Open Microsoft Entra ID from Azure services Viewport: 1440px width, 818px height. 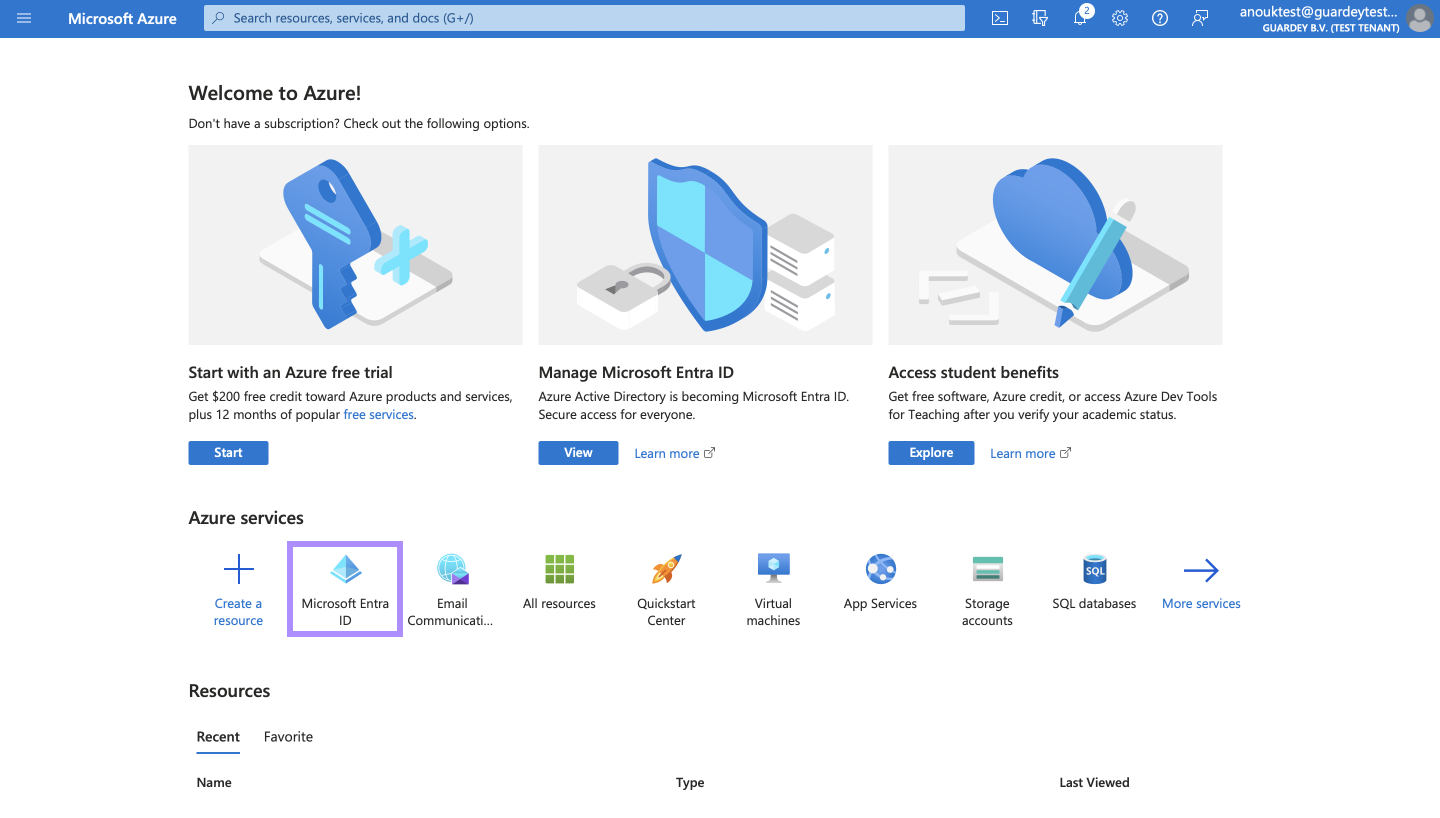coord(345,588)
